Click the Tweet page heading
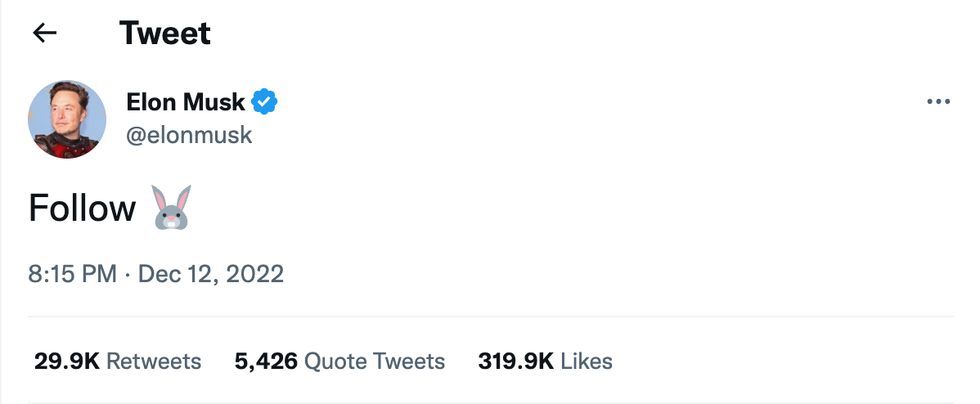 tap(165, 33)
